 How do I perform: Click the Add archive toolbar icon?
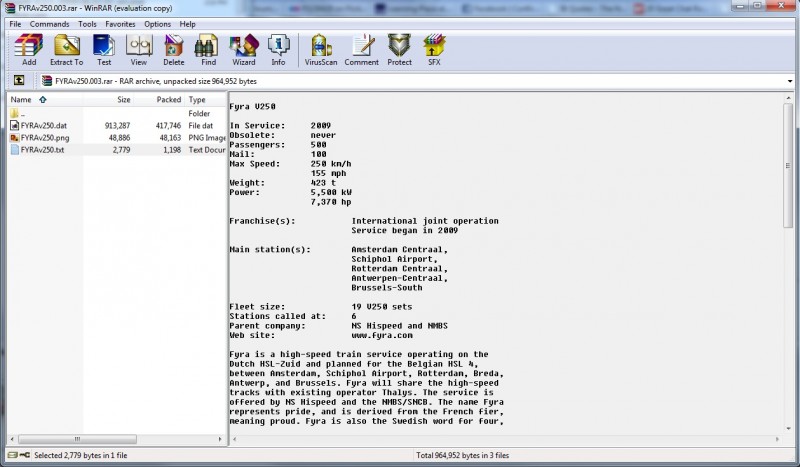(29, 46)
